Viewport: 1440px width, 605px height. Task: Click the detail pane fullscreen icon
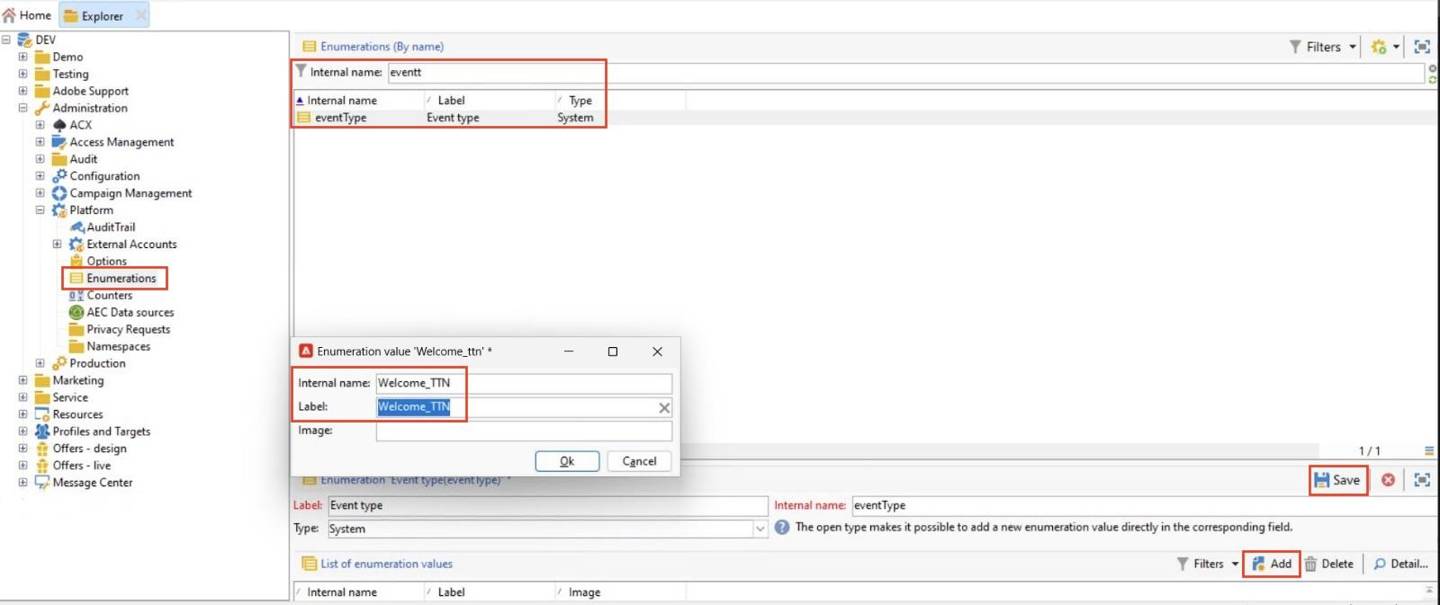(1421, 480)
